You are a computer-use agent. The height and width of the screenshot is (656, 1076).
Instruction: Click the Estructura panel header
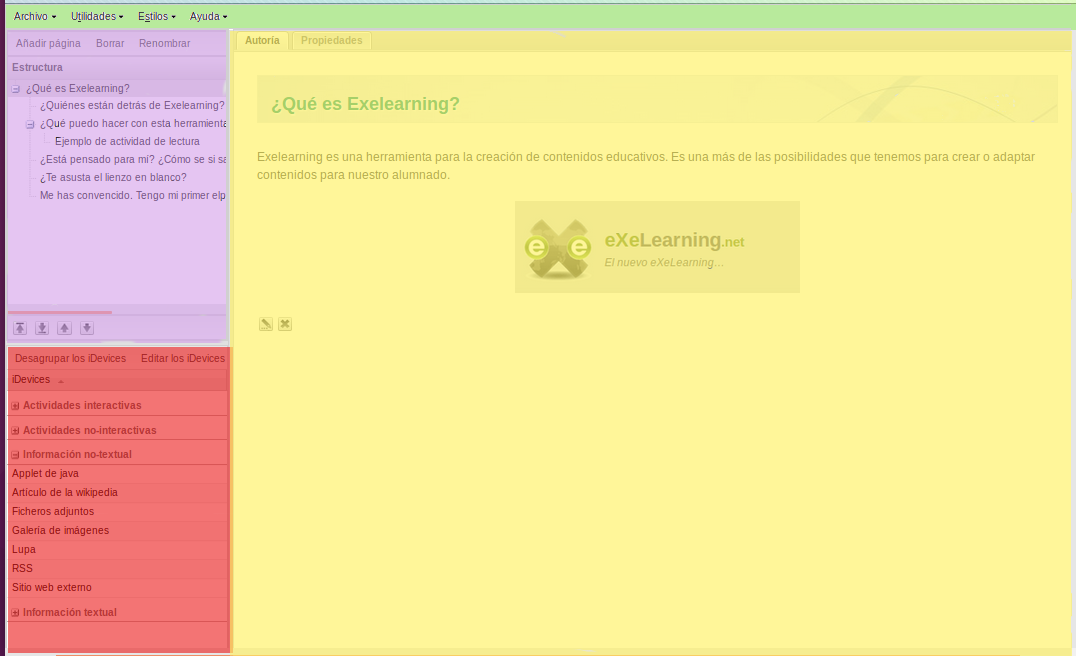click(117, 67)
